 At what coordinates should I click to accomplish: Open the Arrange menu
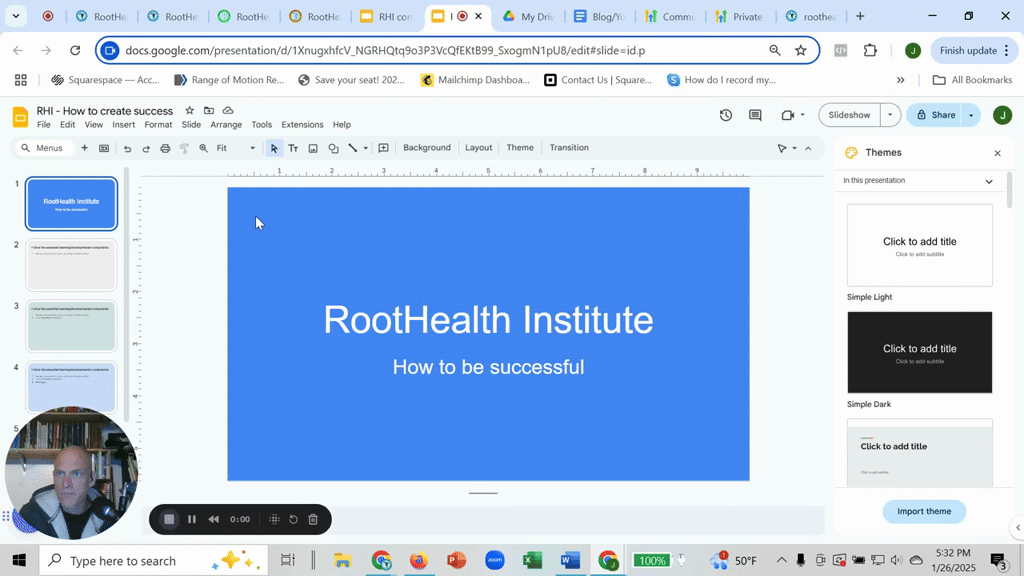point(226,125)
